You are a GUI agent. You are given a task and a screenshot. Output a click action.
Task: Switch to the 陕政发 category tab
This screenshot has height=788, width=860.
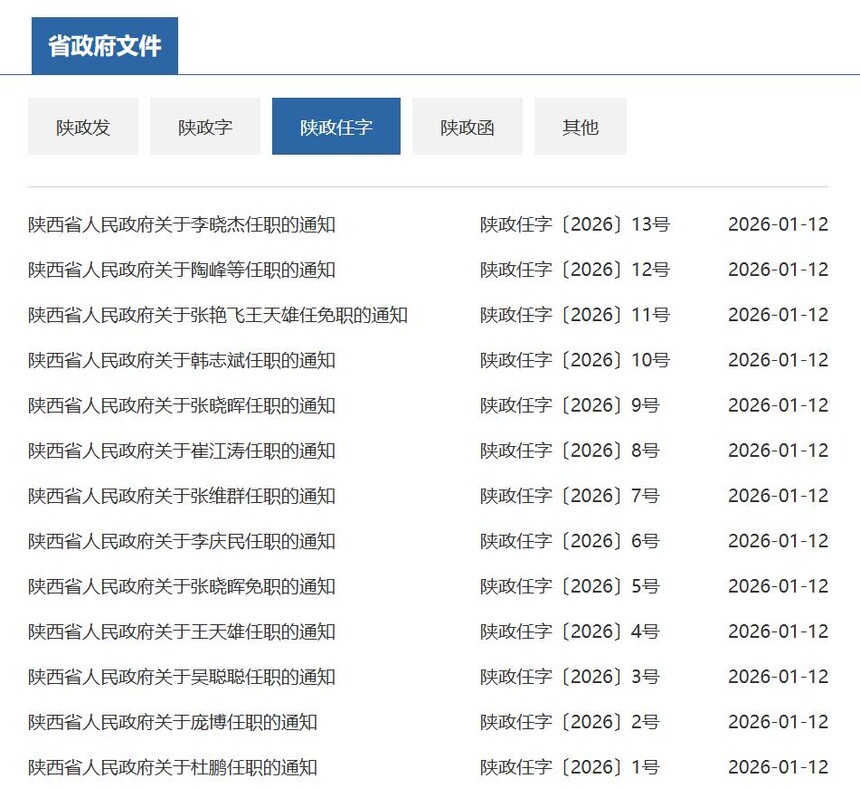83,126
